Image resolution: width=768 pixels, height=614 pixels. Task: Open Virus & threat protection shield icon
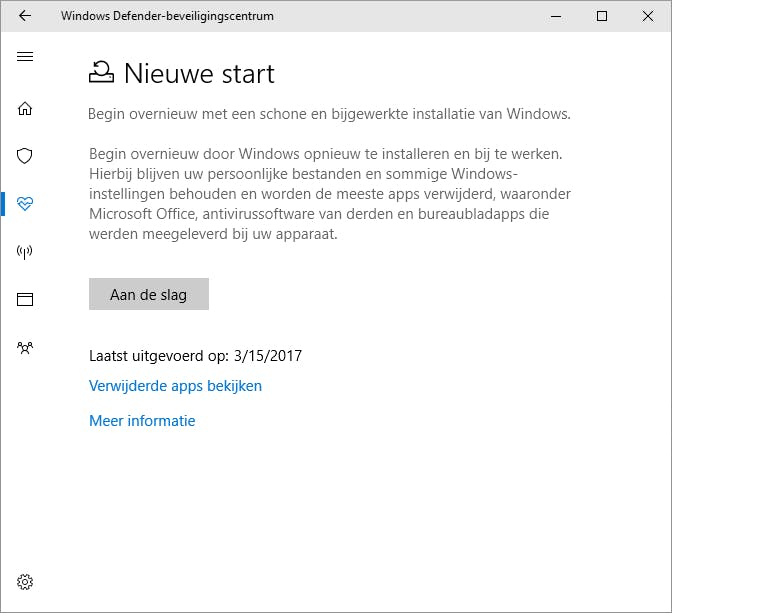coord(25,155)
